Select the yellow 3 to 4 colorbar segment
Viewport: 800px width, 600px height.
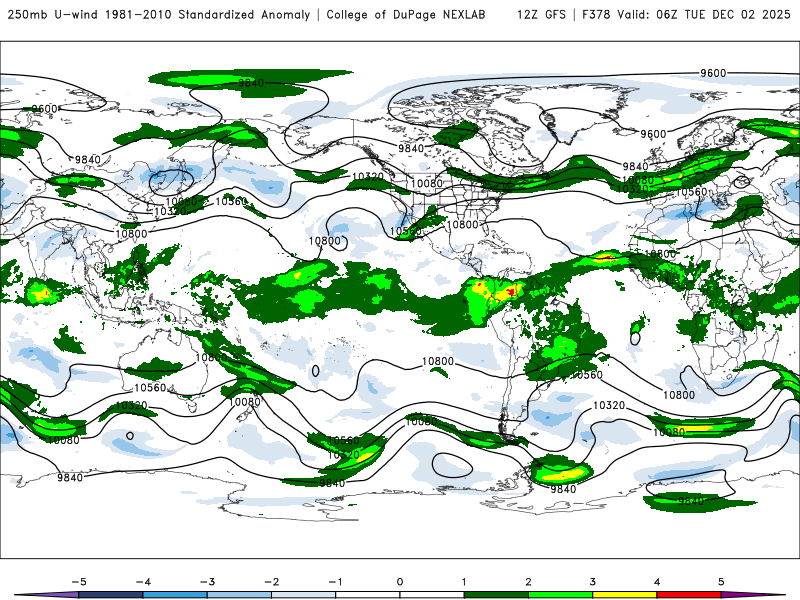pos(624,595)
